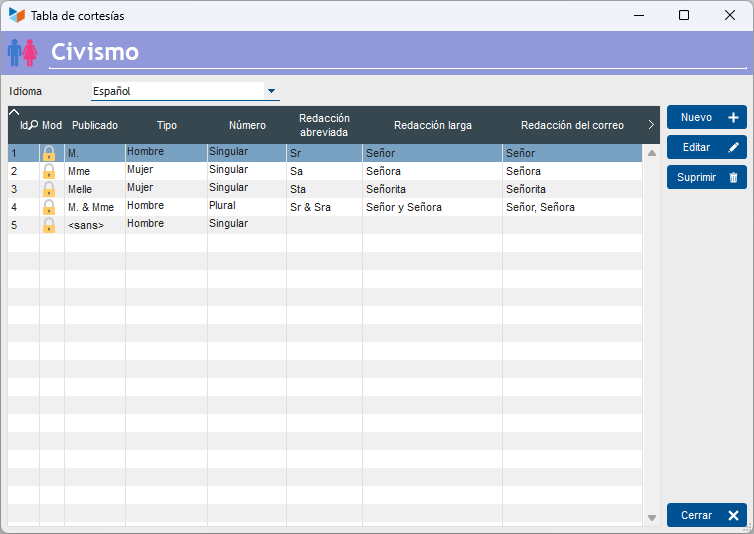Click the lock icon in row 1

(48, 153)
